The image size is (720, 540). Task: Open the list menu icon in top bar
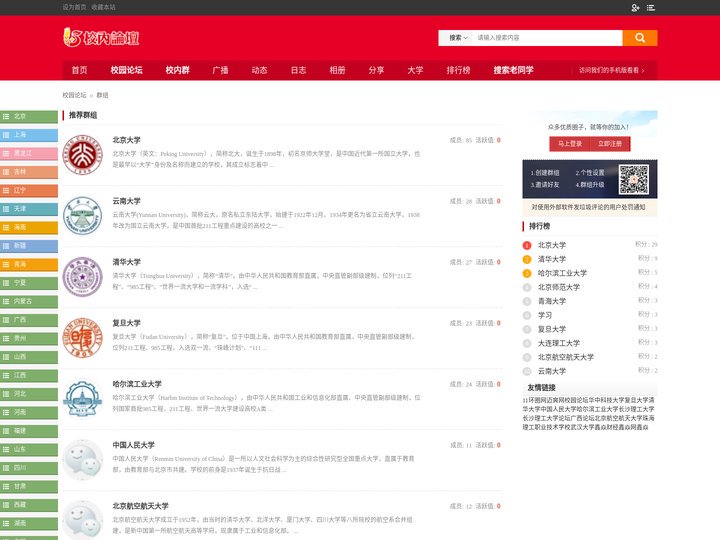[x=651, y=8]
